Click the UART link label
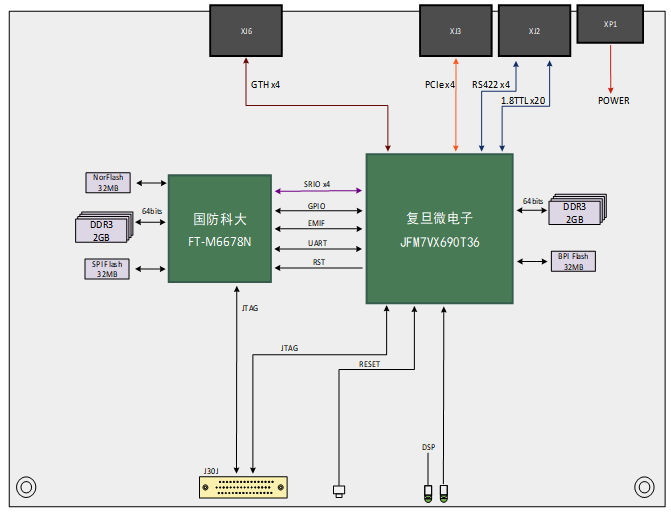The height and width of the screenshot is (513, 671). [x=318, y=243]
